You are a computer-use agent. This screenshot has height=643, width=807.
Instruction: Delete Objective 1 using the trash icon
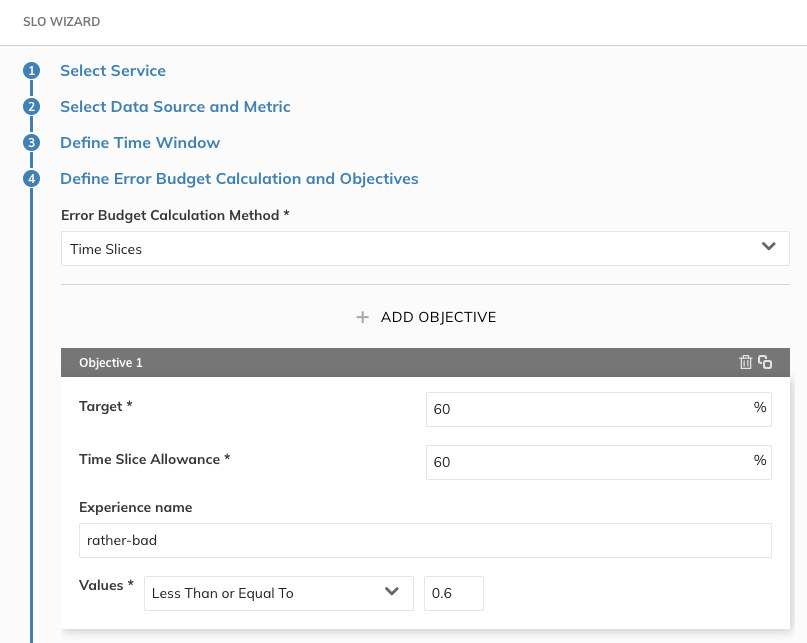[745, 362]
